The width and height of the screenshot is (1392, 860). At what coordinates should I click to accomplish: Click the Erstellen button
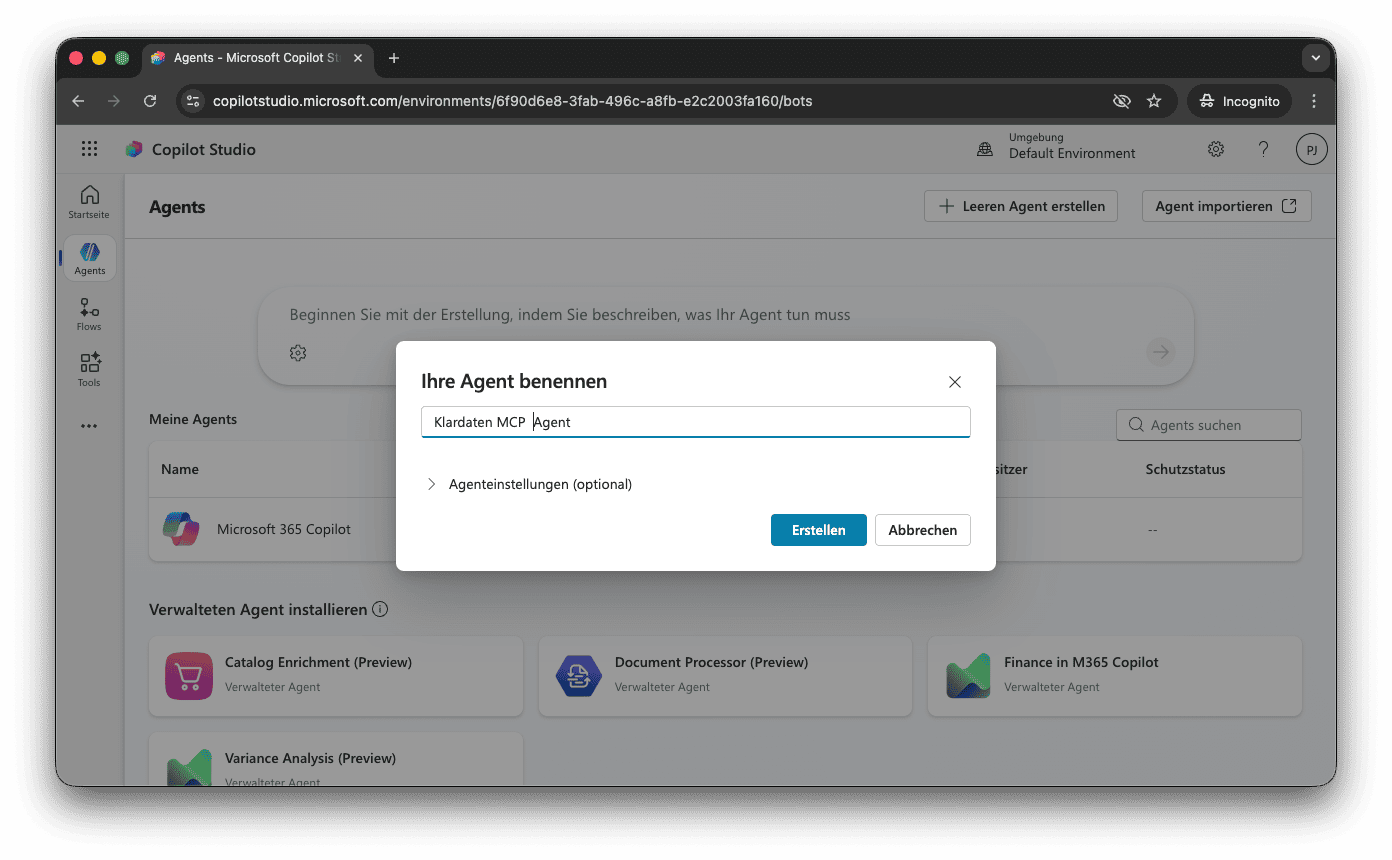(x=819, y=530)
